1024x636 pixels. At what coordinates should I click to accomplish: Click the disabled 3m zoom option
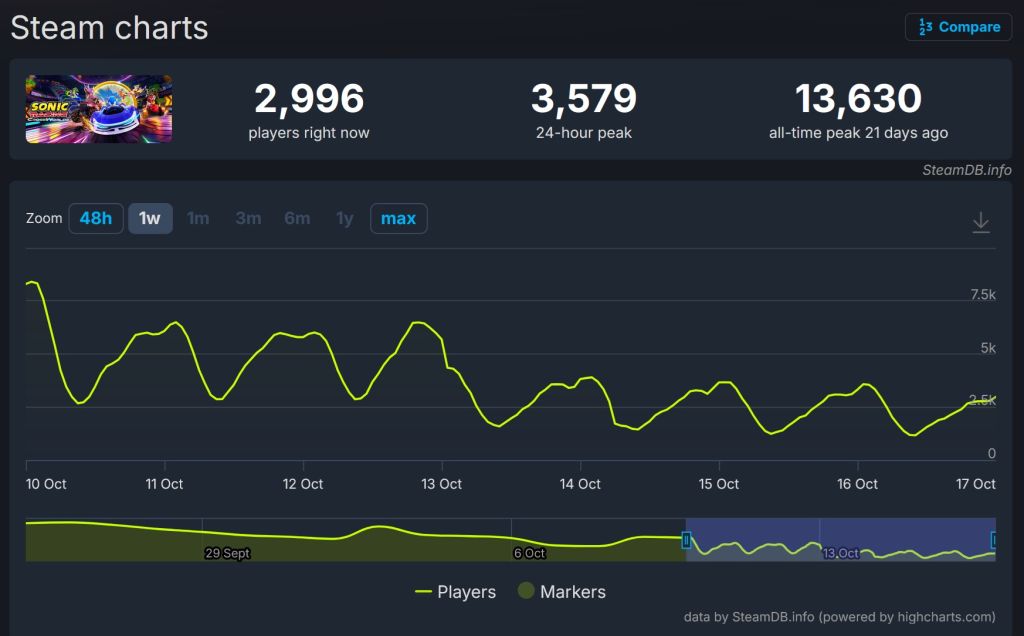tap(248, 218)
